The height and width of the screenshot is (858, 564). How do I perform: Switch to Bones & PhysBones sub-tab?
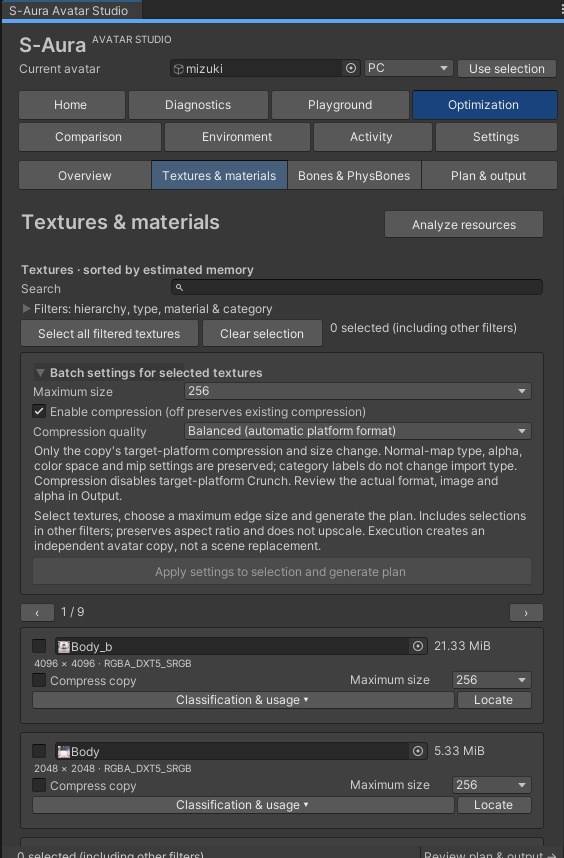click(x=354, y=175)
